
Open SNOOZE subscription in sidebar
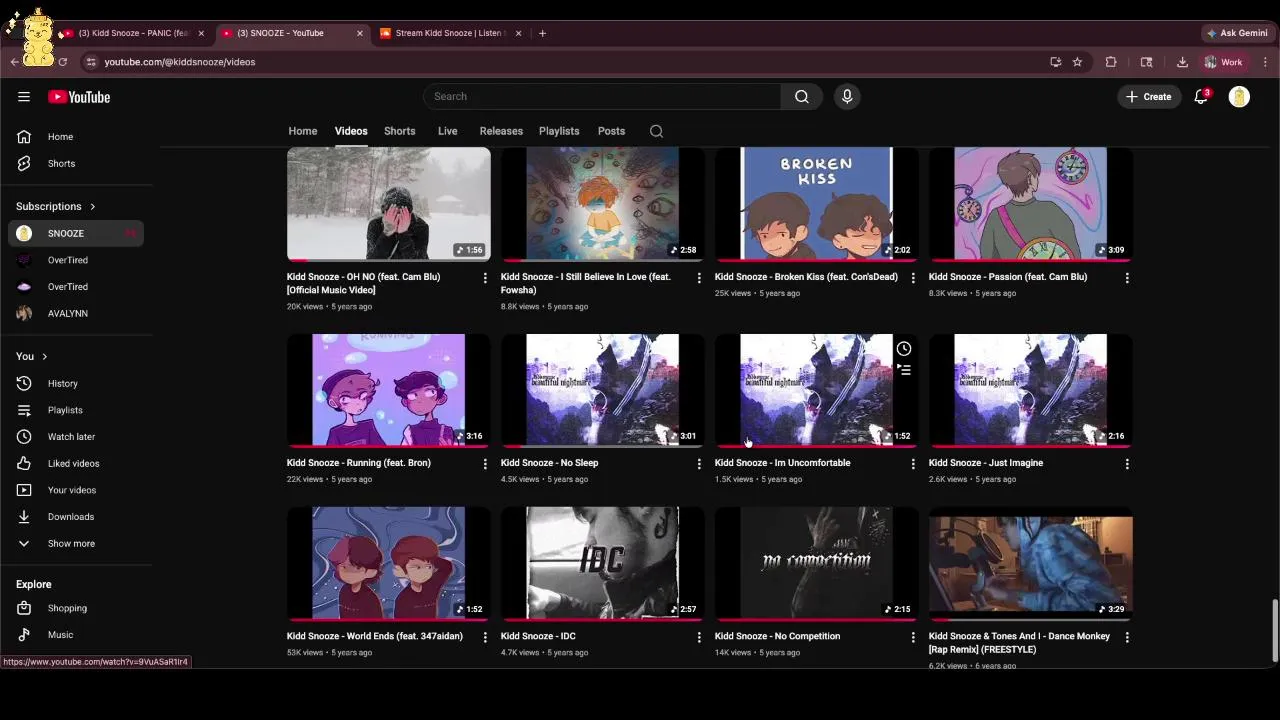tap(76, 234)
